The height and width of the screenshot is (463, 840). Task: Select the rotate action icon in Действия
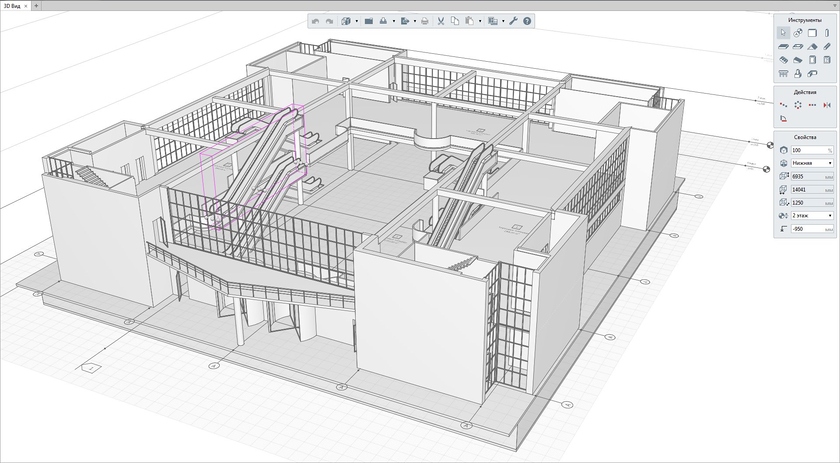pyautogui.click(x=797, y=104)
